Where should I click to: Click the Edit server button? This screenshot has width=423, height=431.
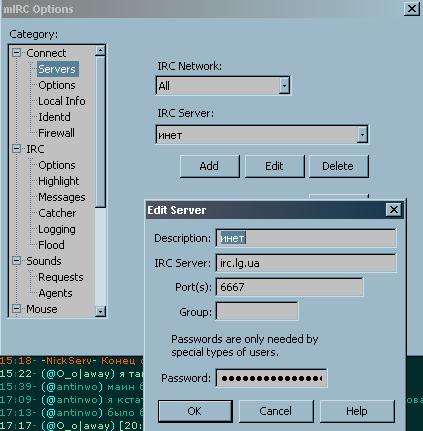click(274, 166)
